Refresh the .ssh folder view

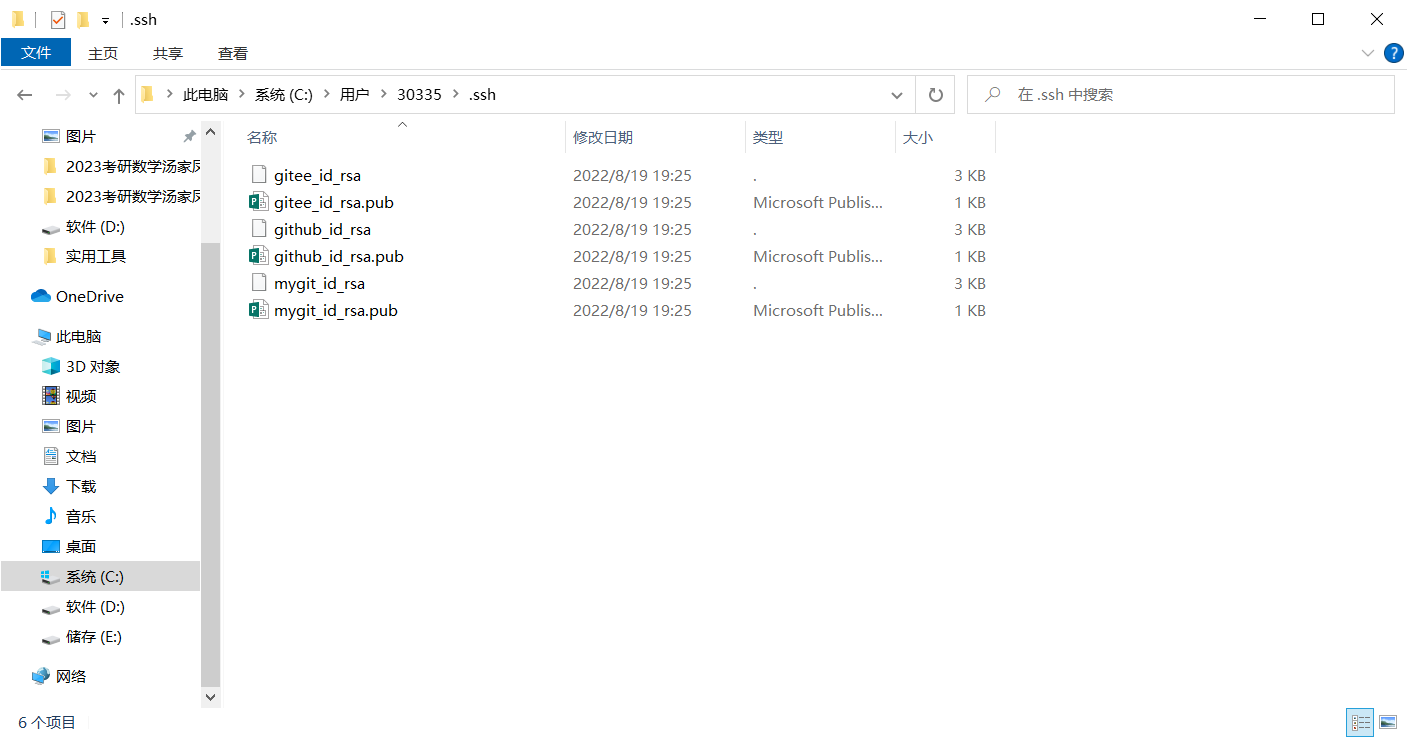click(935, 95)
